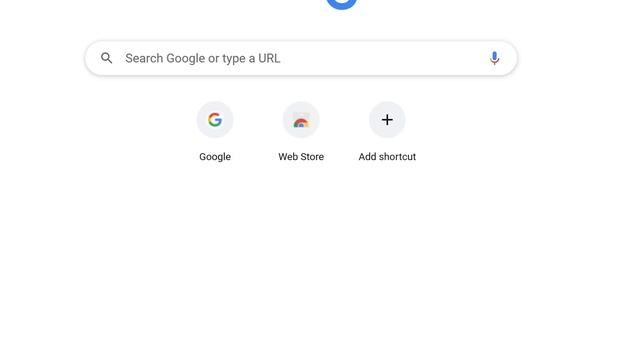Click the partial blue Google logo at top

coord(342,4)
